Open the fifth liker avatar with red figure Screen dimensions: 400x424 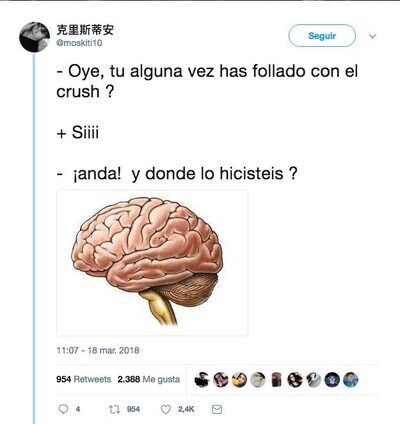[x=277, y=380]
